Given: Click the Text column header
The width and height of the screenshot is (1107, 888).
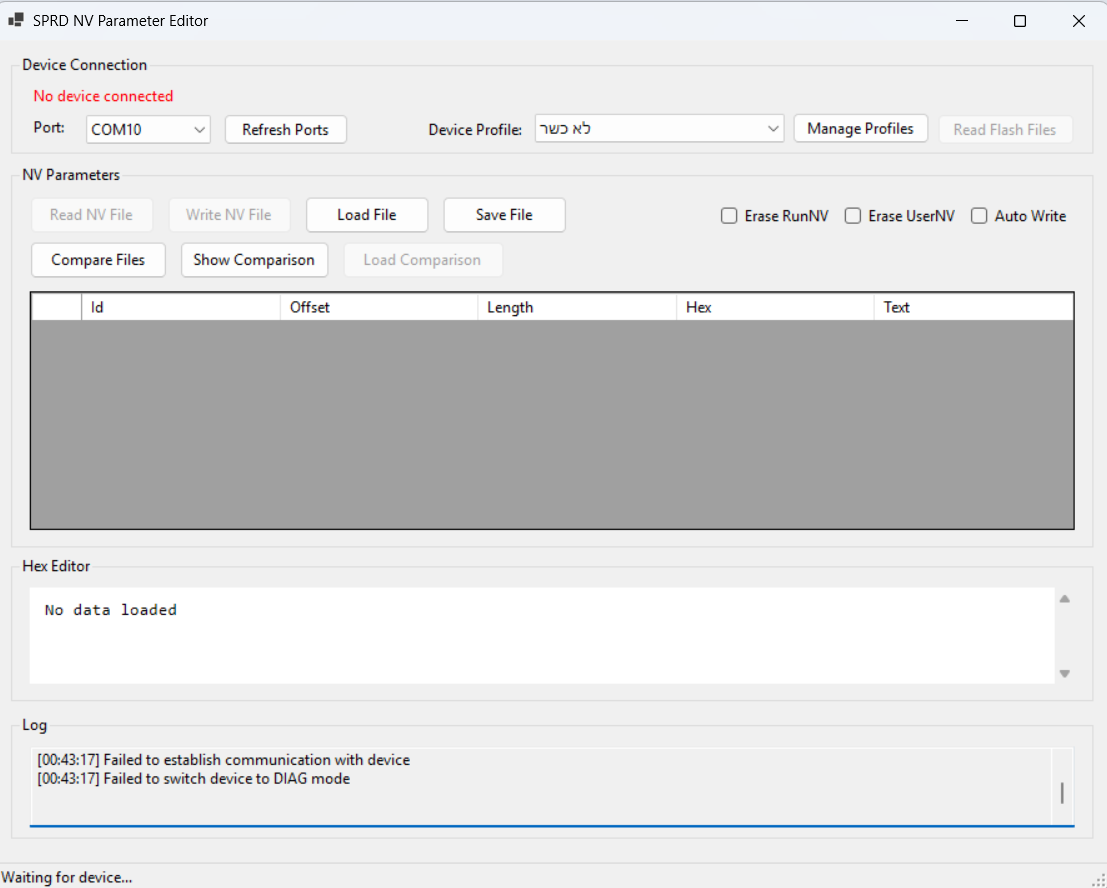Looking at the screenshot, I should 972,307.
